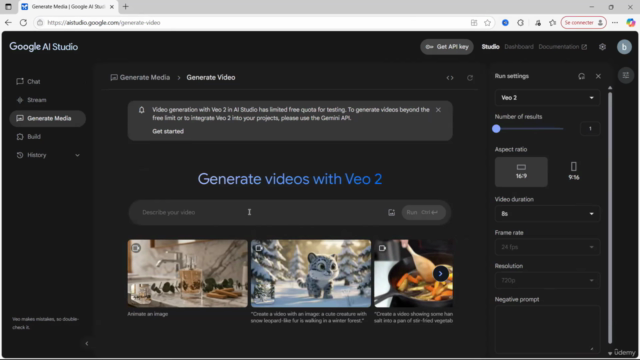640x360 pixels.
Task: Reload the browser page
Action: point(23,23)
